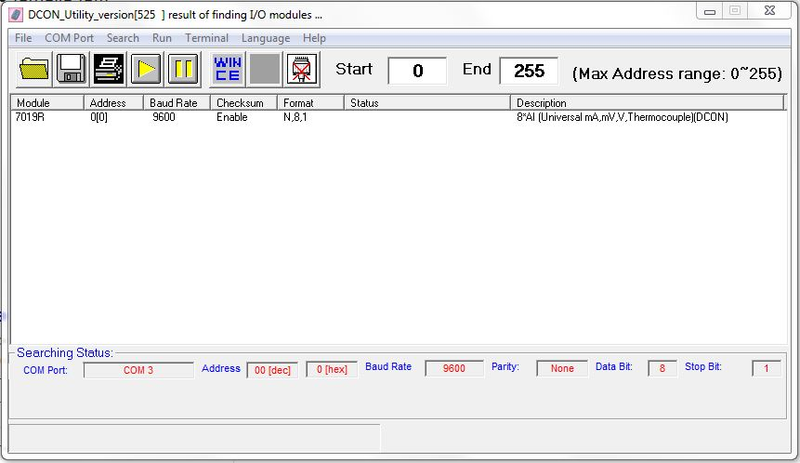Open the Help menu

click(x=314, y=38)
